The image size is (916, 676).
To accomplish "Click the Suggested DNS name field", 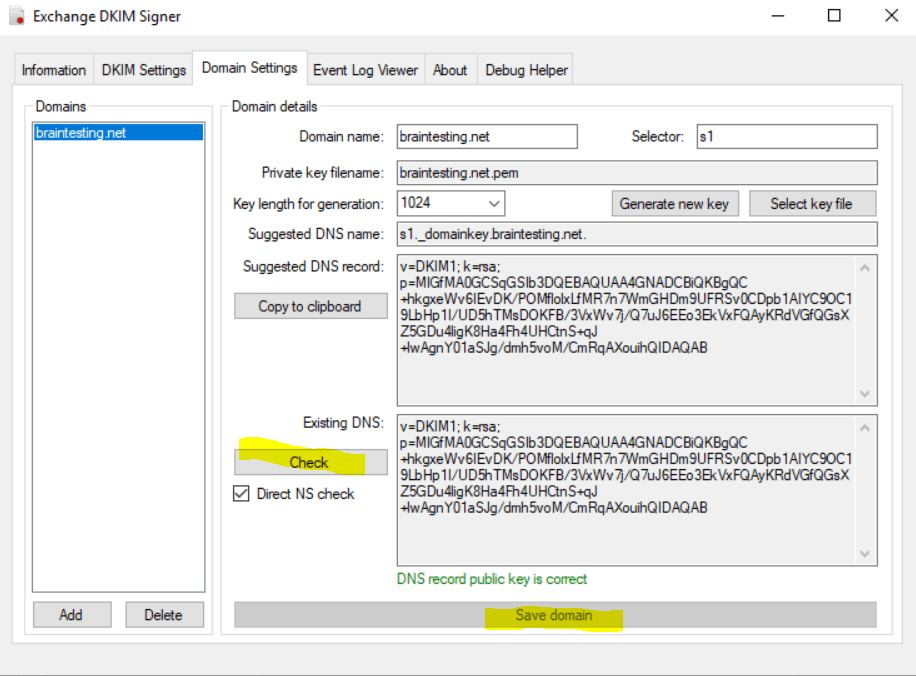I will click(x=637, y=234).
